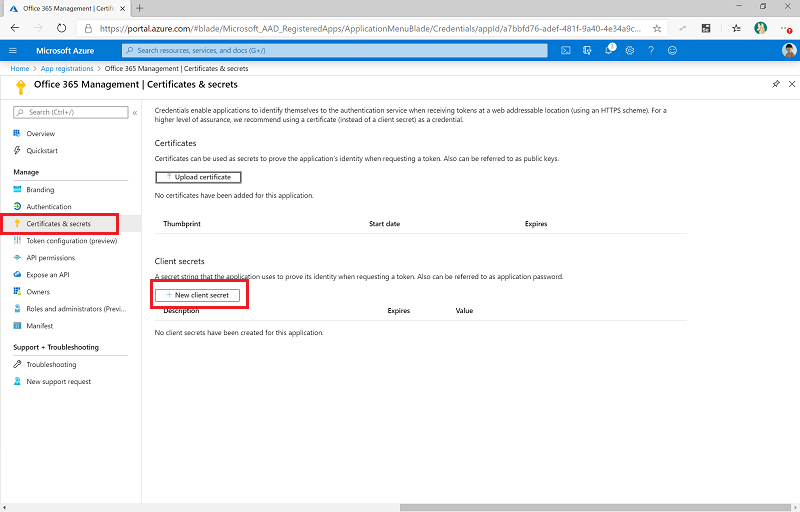Go to the App registrations breadcrumb link
Viewport: 800px width, 512px height.
pos(67,68)
